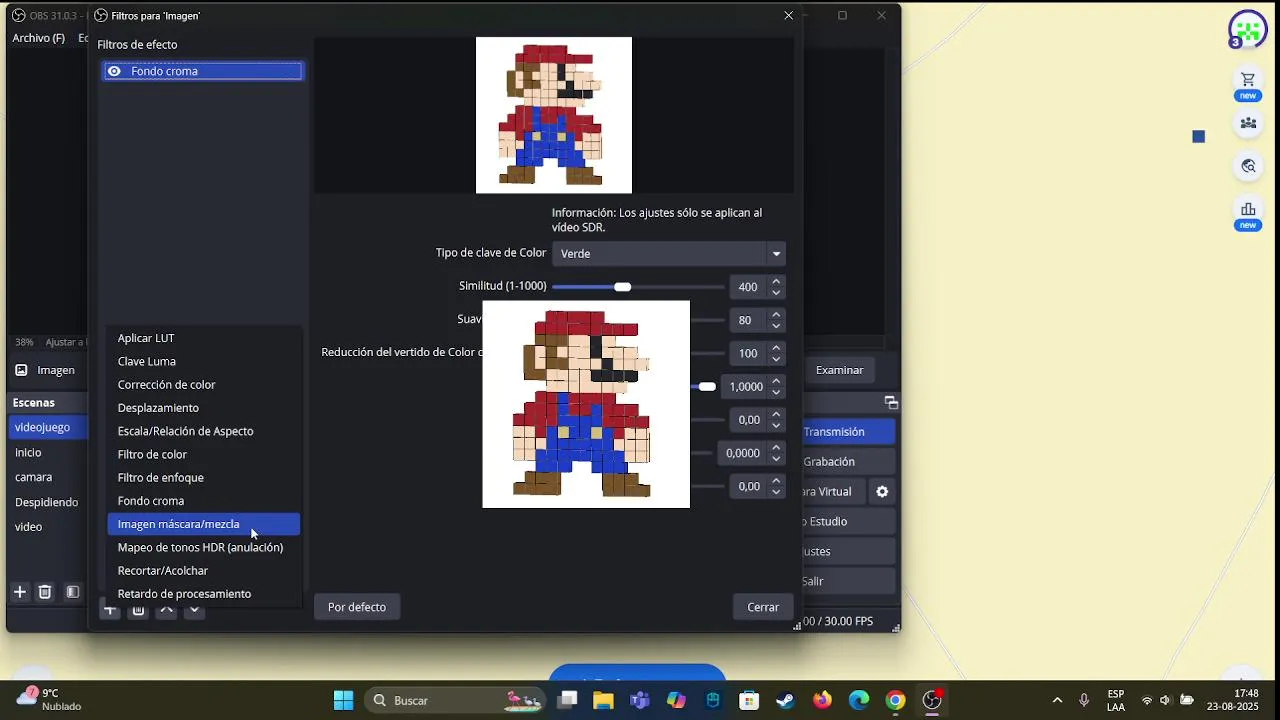Open Microsoft Edge from taskbar
This screenshot has width=1280, height=720.
click(x=859, y=700)
